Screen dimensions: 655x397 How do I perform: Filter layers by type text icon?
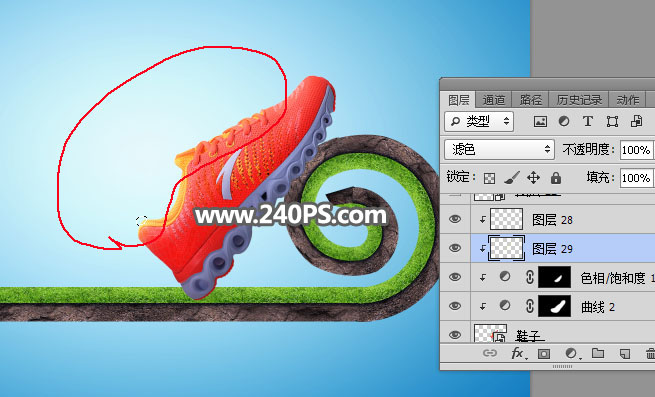(x=588, y=122)
